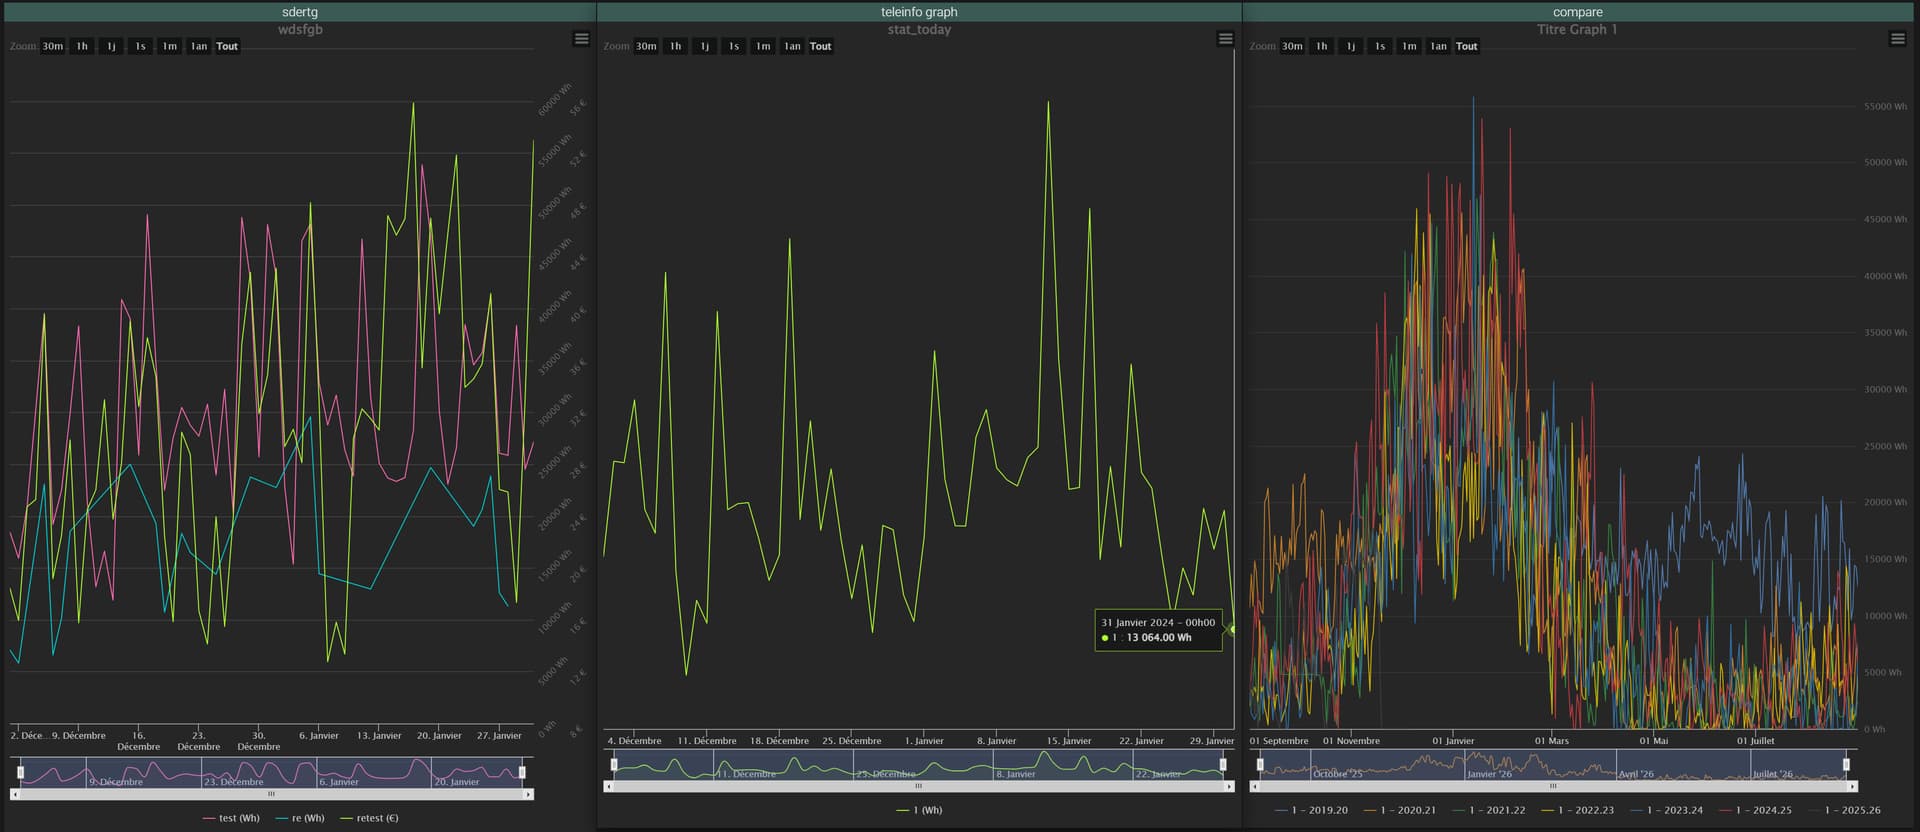
Task: Set sdertg chart zoom to 1m
Action: tap(170, 46)
